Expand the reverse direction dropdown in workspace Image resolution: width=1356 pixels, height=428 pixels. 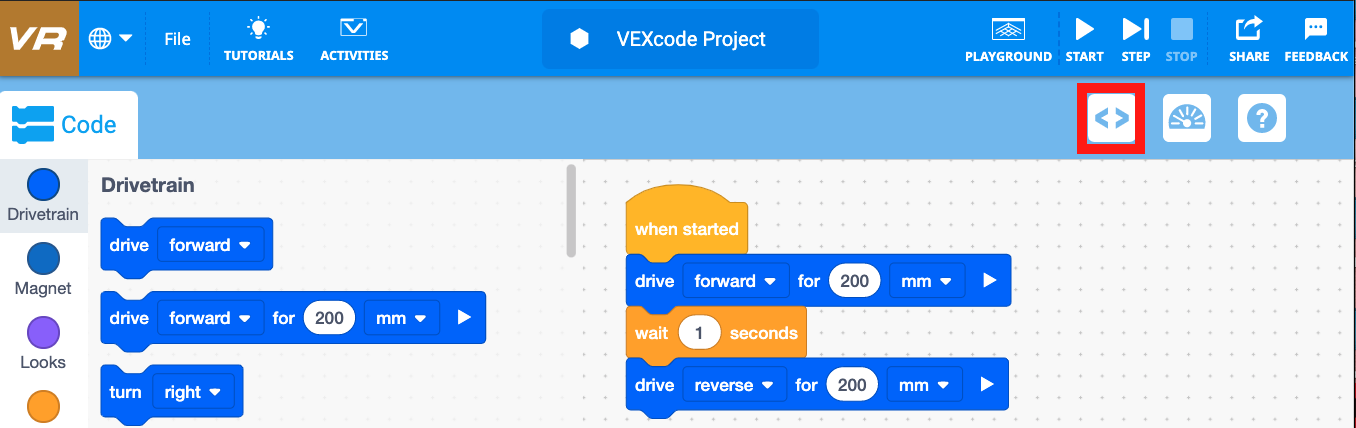click(735, 385)
